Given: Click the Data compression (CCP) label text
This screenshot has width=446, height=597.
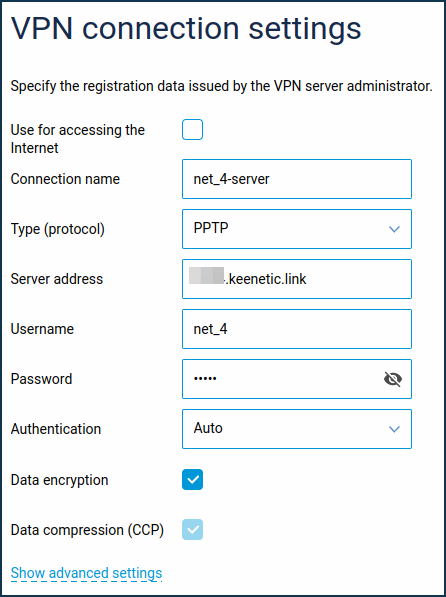Looking at the screenshot, I should click(x=87, y=530).
